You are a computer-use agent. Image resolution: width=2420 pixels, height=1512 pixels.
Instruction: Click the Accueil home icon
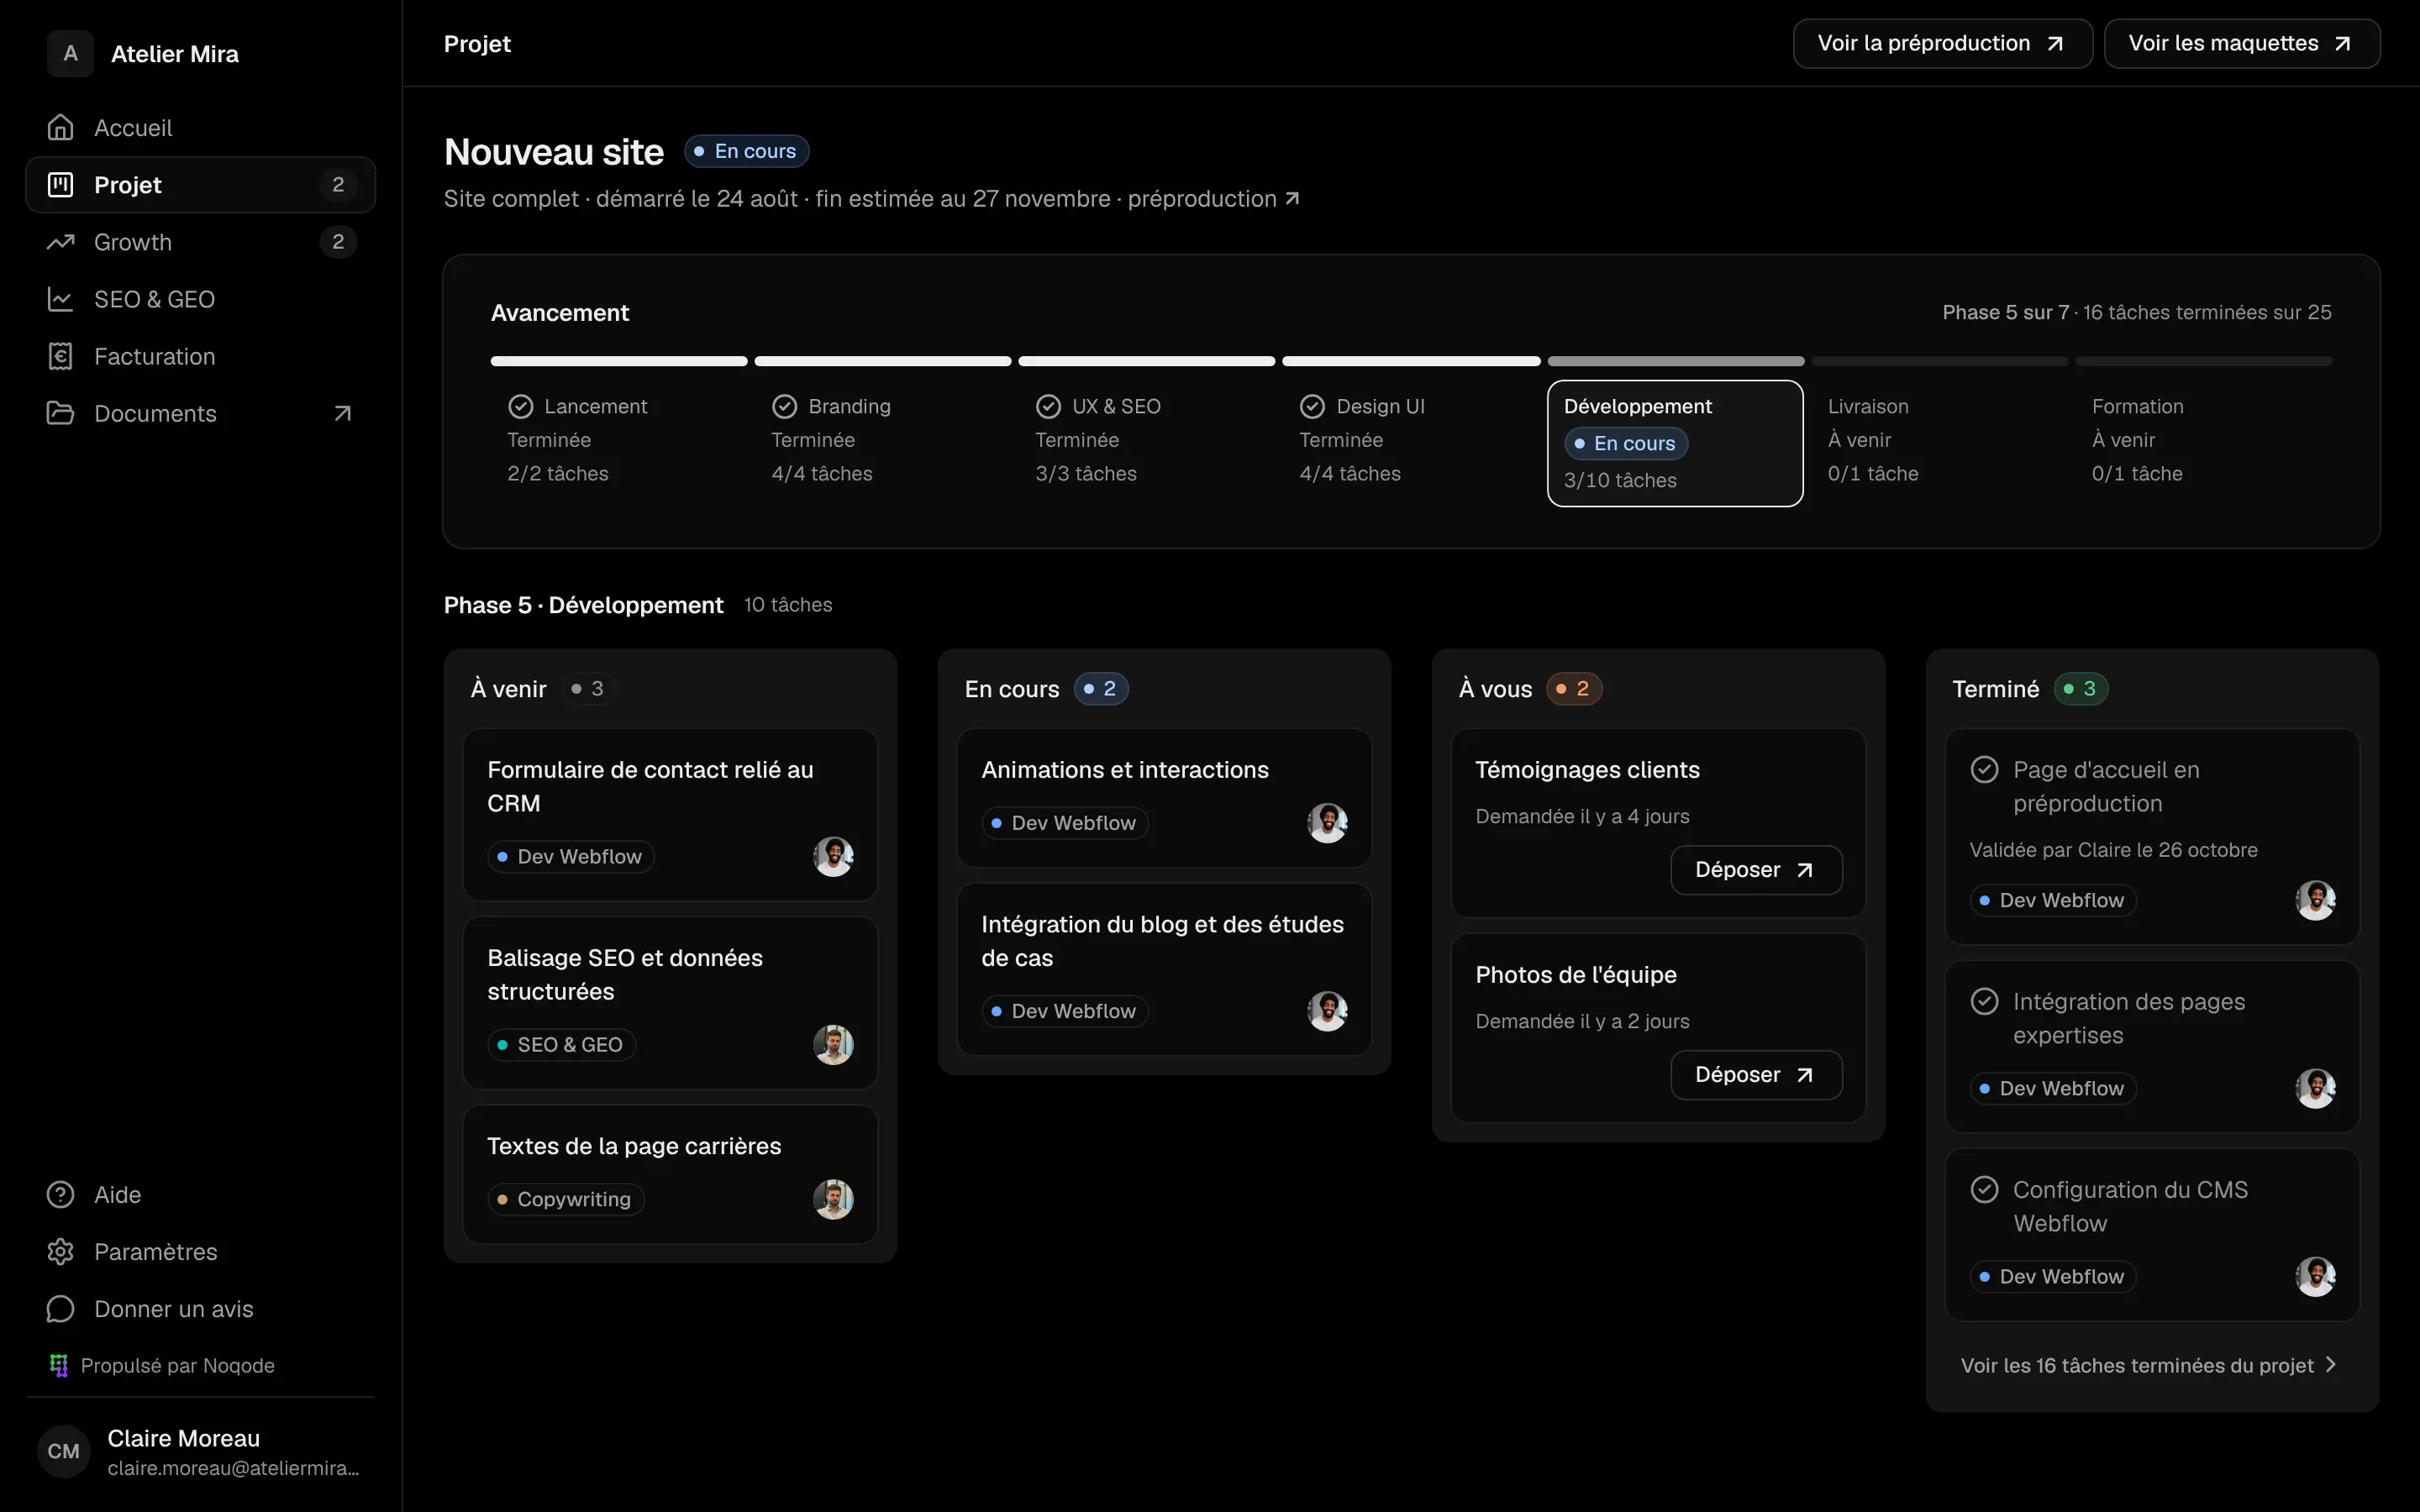tap(61, 128)
